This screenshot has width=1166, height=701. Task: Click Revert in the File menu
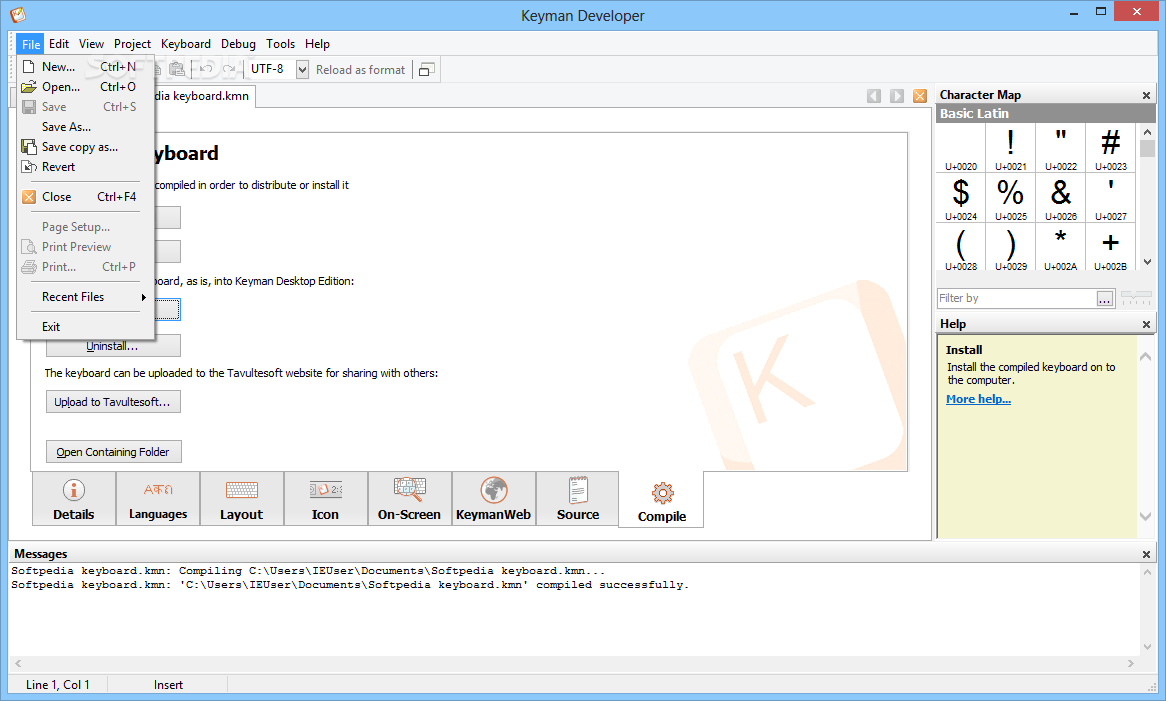click(x=86, y=167)
